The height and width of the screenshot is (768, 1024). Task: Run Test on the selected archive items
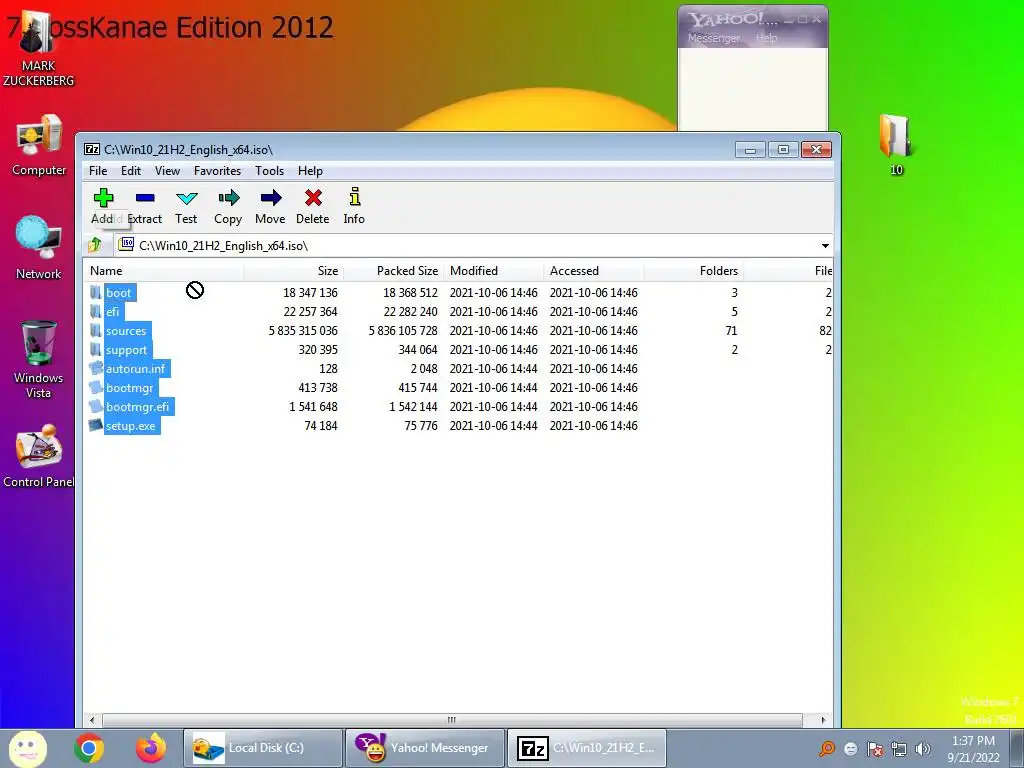[187, 198]
